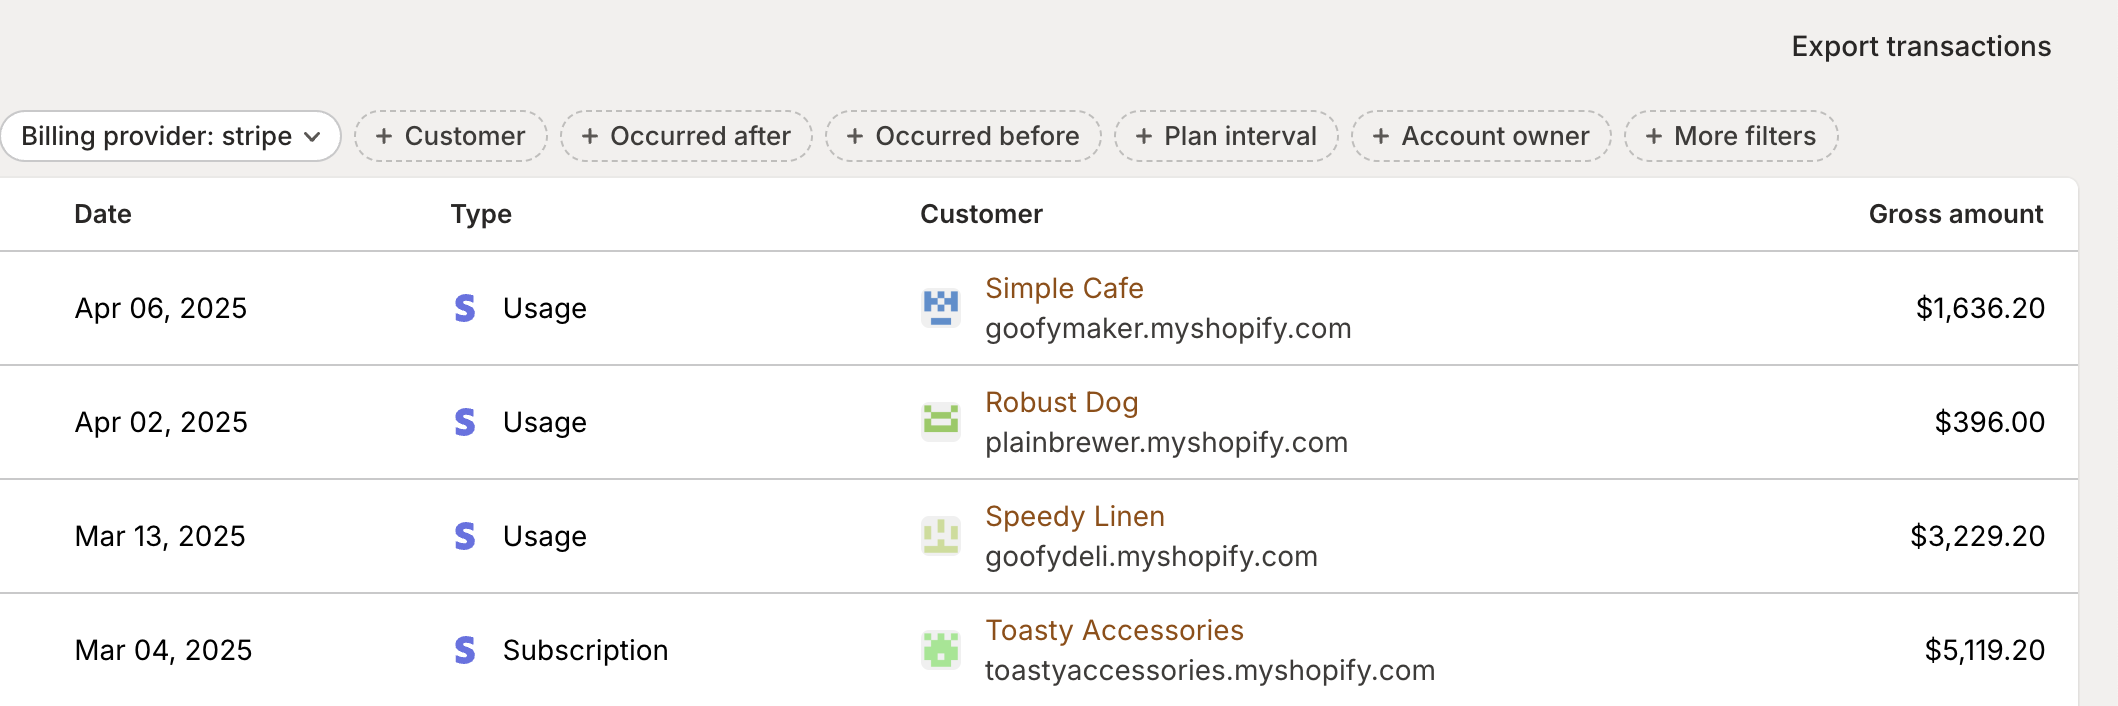
Task: Open the More filters menu
Action: pos(1731,136)
